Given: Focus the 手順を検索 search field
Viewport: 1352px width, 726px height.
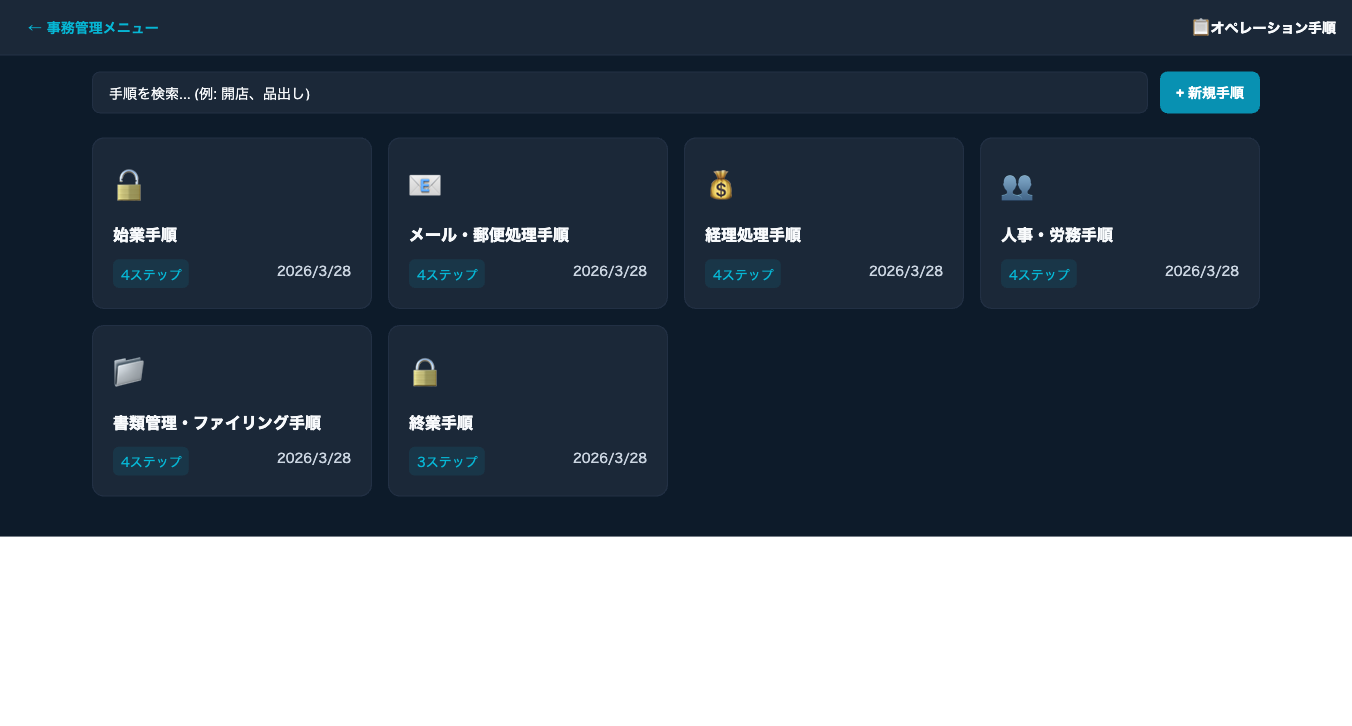Looking at the screenshot, I should point(619,93).
